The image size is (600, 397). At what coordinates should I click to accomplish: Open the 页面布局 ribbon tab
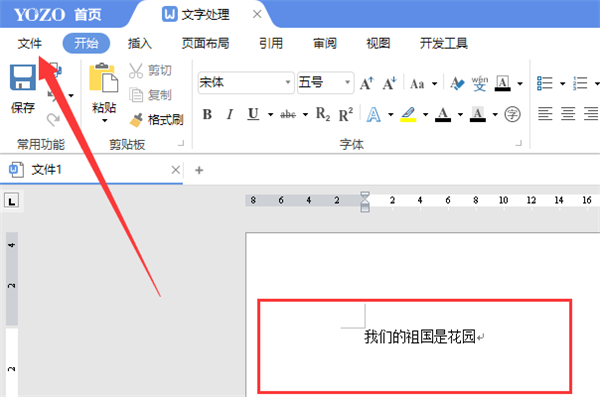[x=205, y=43]
